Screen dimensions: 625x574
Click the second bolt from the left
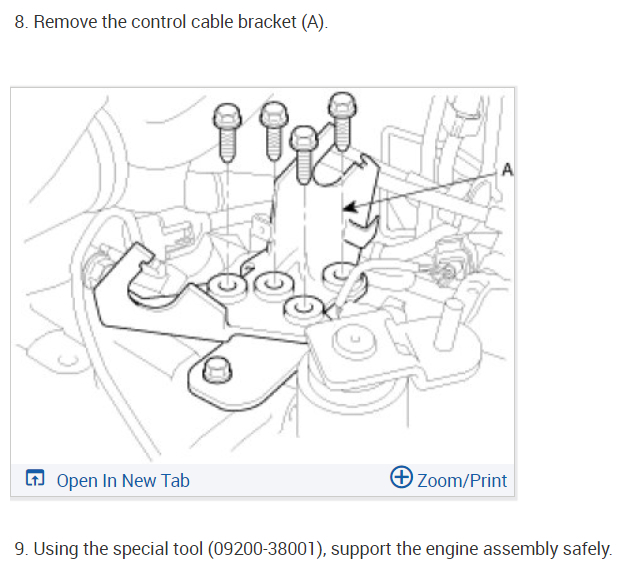point(274,131)
